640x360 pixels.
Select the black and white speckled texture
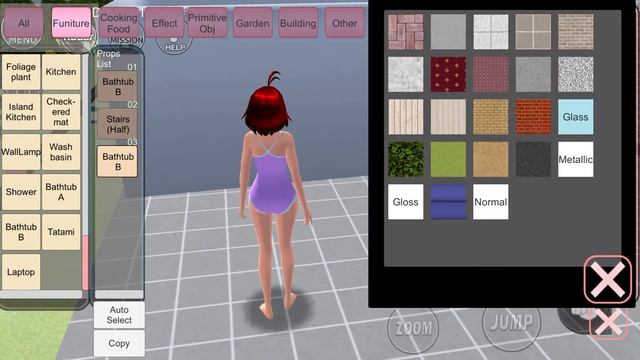(x=576, y=74)
